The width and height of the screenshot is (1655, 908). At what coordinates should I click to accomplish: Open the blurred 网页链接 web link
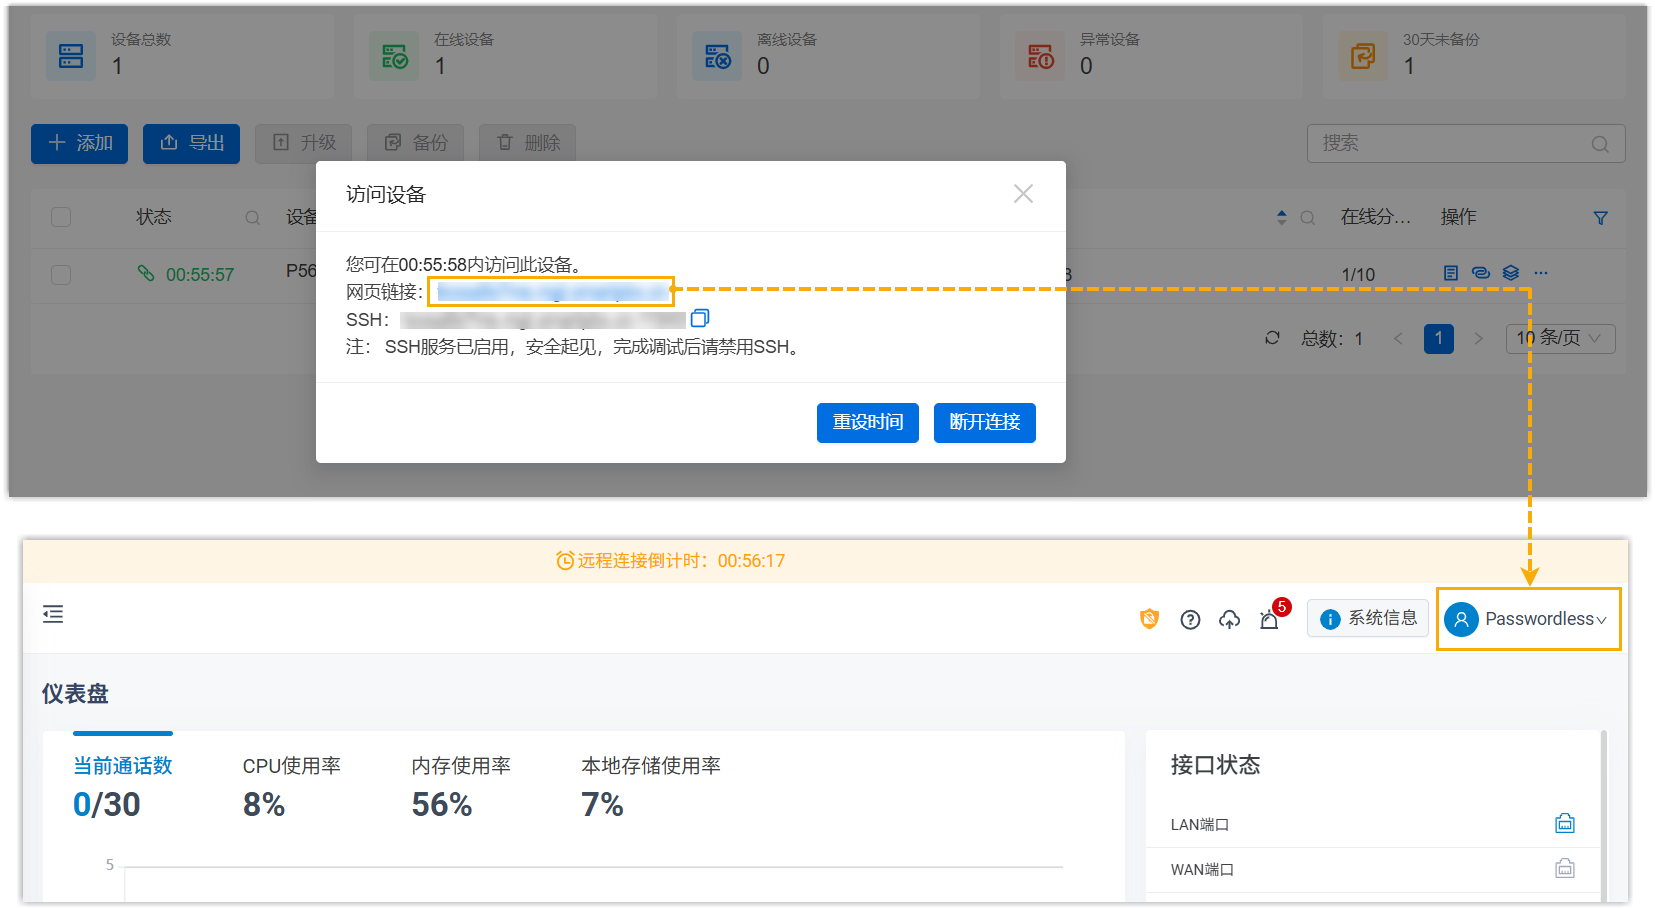(x=551, y=292)
